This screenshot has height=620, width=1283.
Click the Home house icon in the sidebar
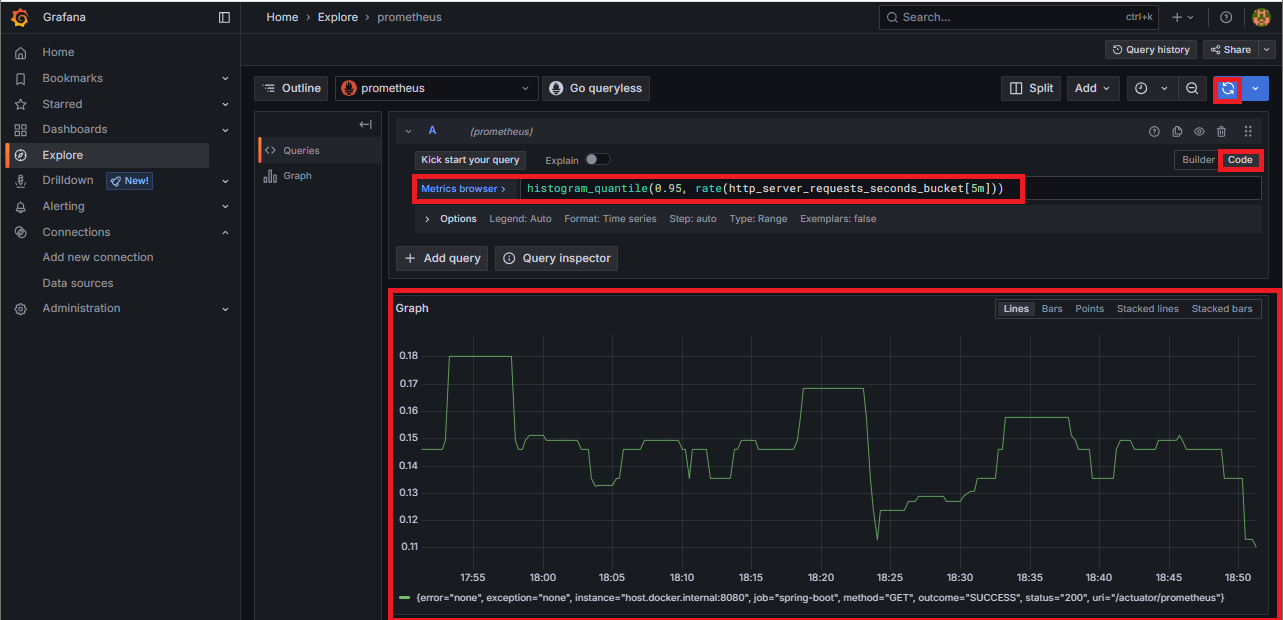[21, 52]
